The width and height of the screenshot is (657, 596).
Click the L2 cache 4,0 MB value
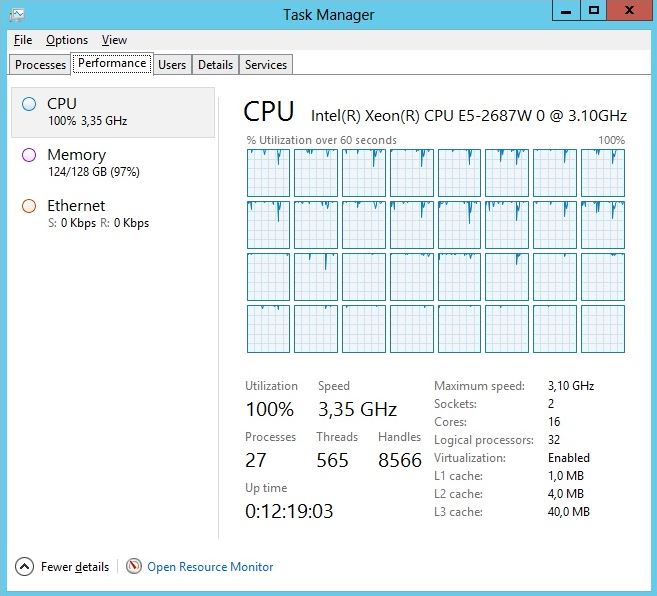point(566,494)
